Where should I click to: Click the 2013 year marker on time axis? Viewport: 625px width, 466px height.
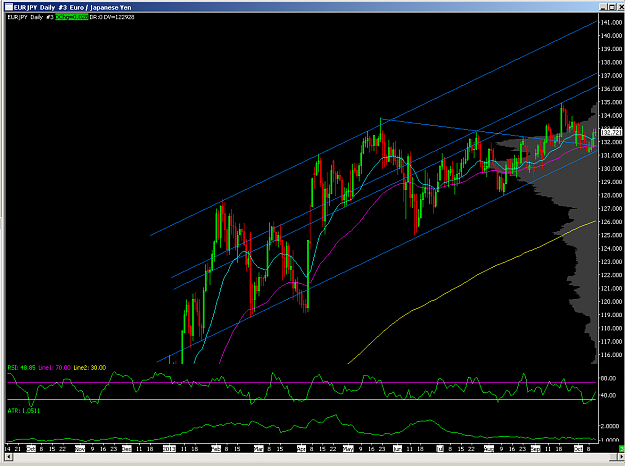coord(169,449)
